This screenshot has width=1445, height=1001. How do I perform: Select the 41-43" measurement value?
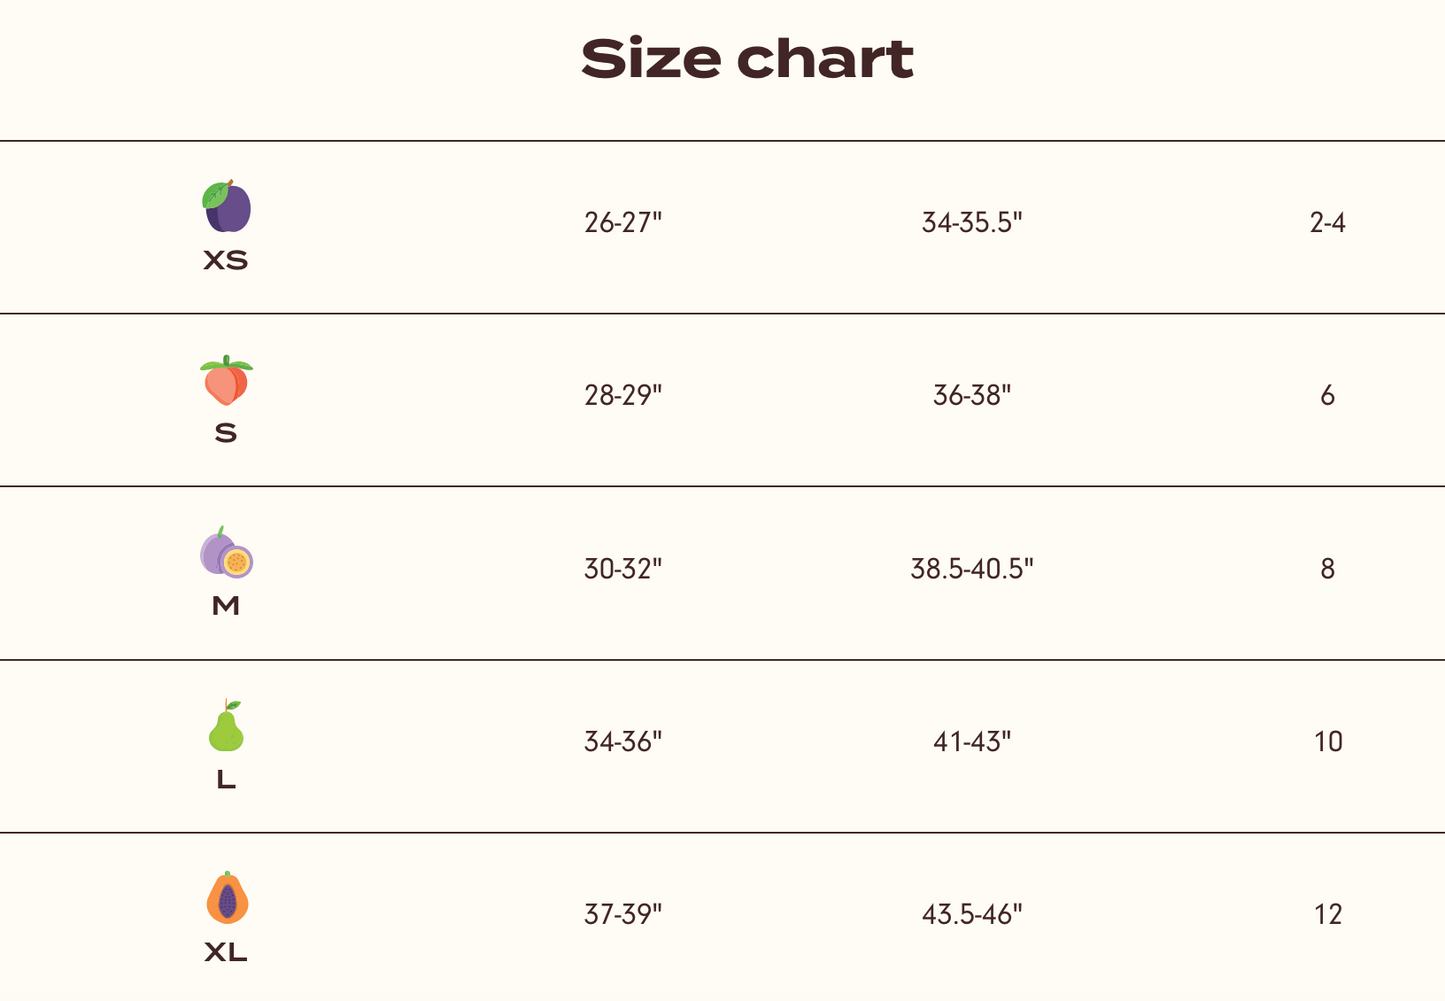point(972,742)
